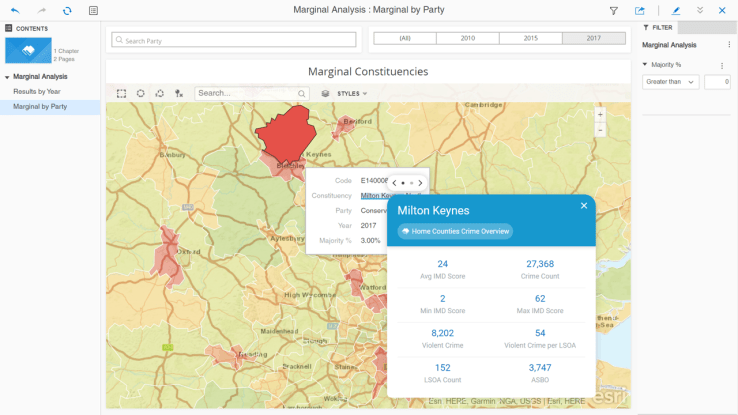Open the map layers icon
The width and height of the screenshot is (738, 415).
[x=325, y=94]
